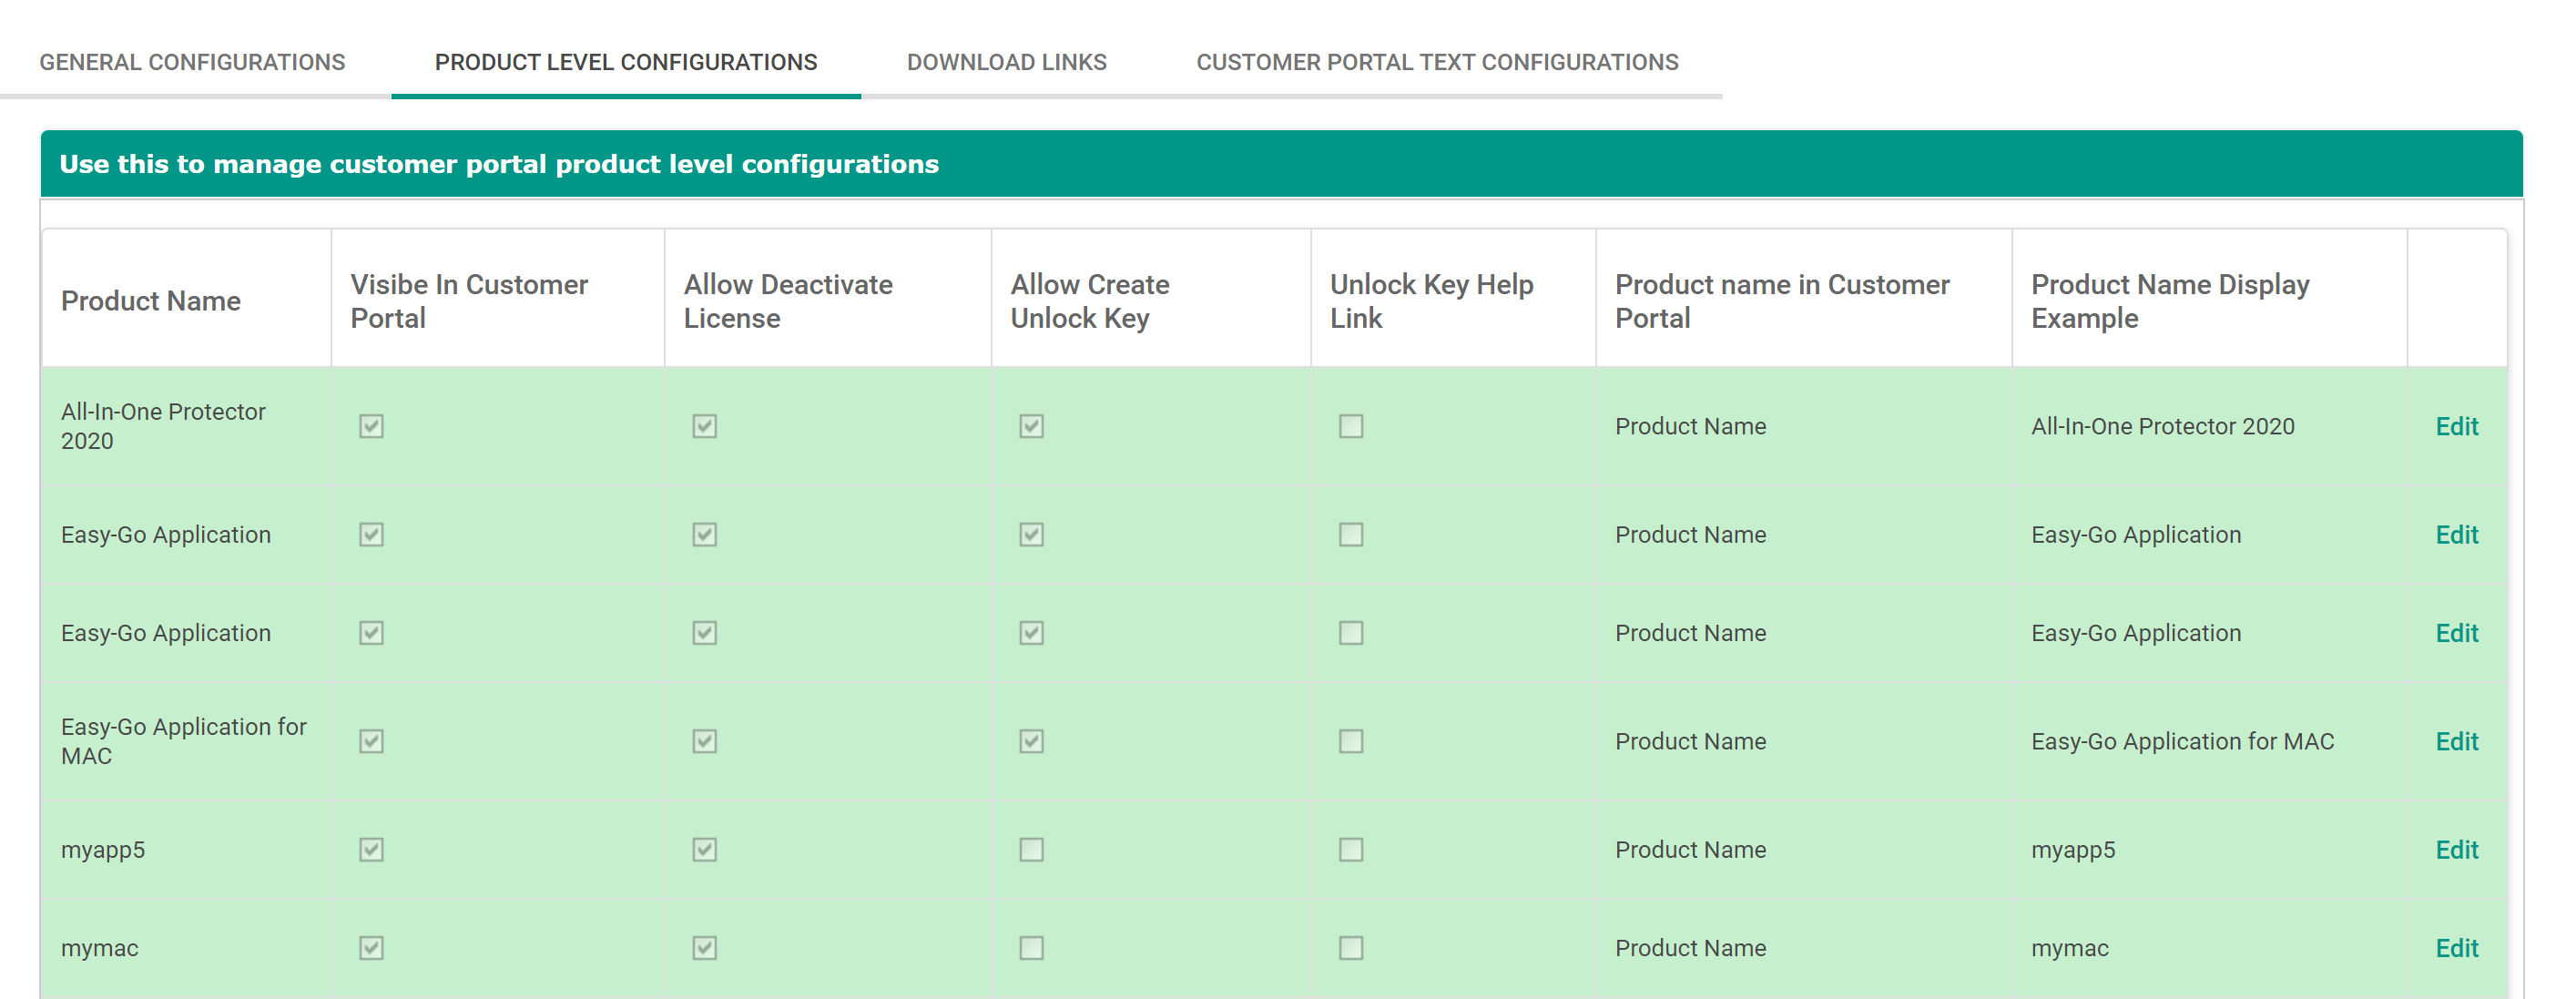Enable Allow Create Unlock Key for mymac
Image resolution: width=2576 pixels, height=999 pixels.
[1031, 948]
